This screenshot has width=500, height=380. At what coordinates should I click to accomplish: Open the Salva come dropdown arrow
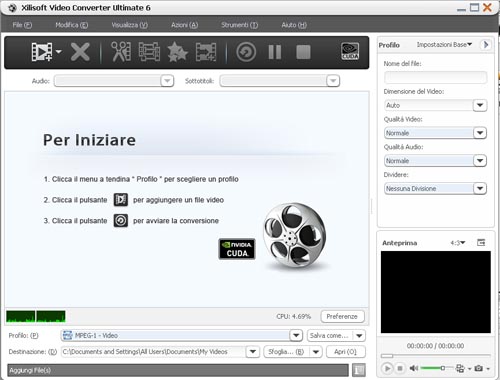pyautogui.click(x=359, y=335)
